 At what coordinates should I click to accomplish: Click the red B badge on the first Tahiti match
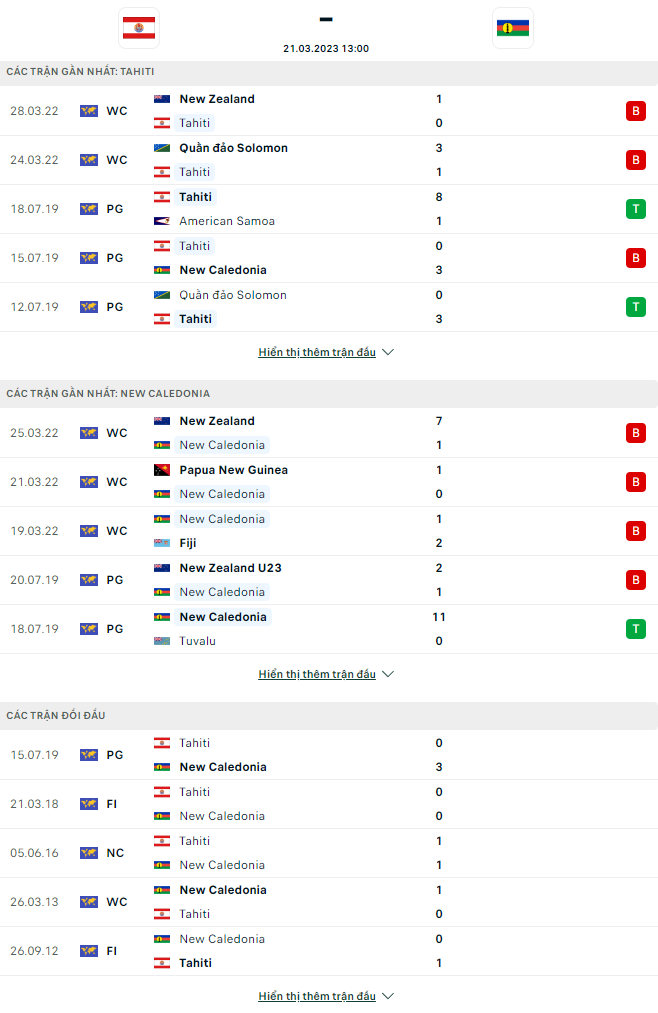636,111
